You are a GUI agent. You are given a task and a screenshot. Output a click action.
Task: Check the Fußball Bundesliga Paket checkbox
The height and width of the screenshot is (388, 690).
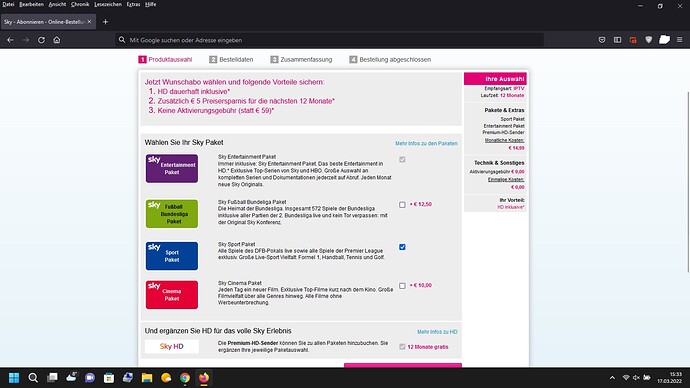pyautogui.click(x=402, y=205)
